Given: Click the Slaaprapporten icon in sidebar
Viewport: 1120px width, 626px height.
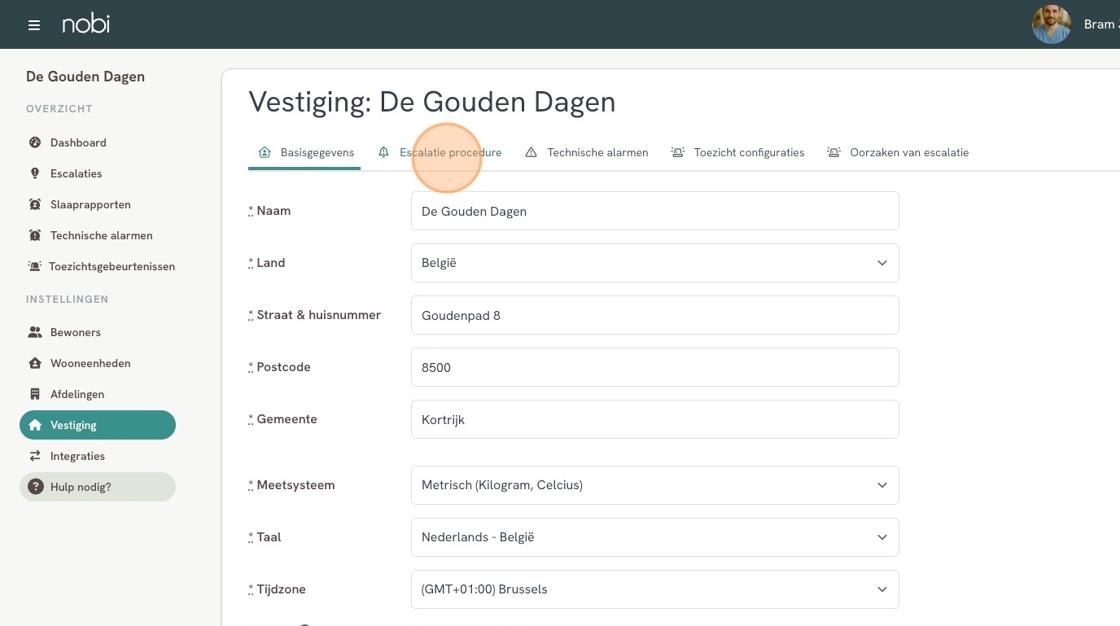Looking at the screenshot, I should [35, 205].
